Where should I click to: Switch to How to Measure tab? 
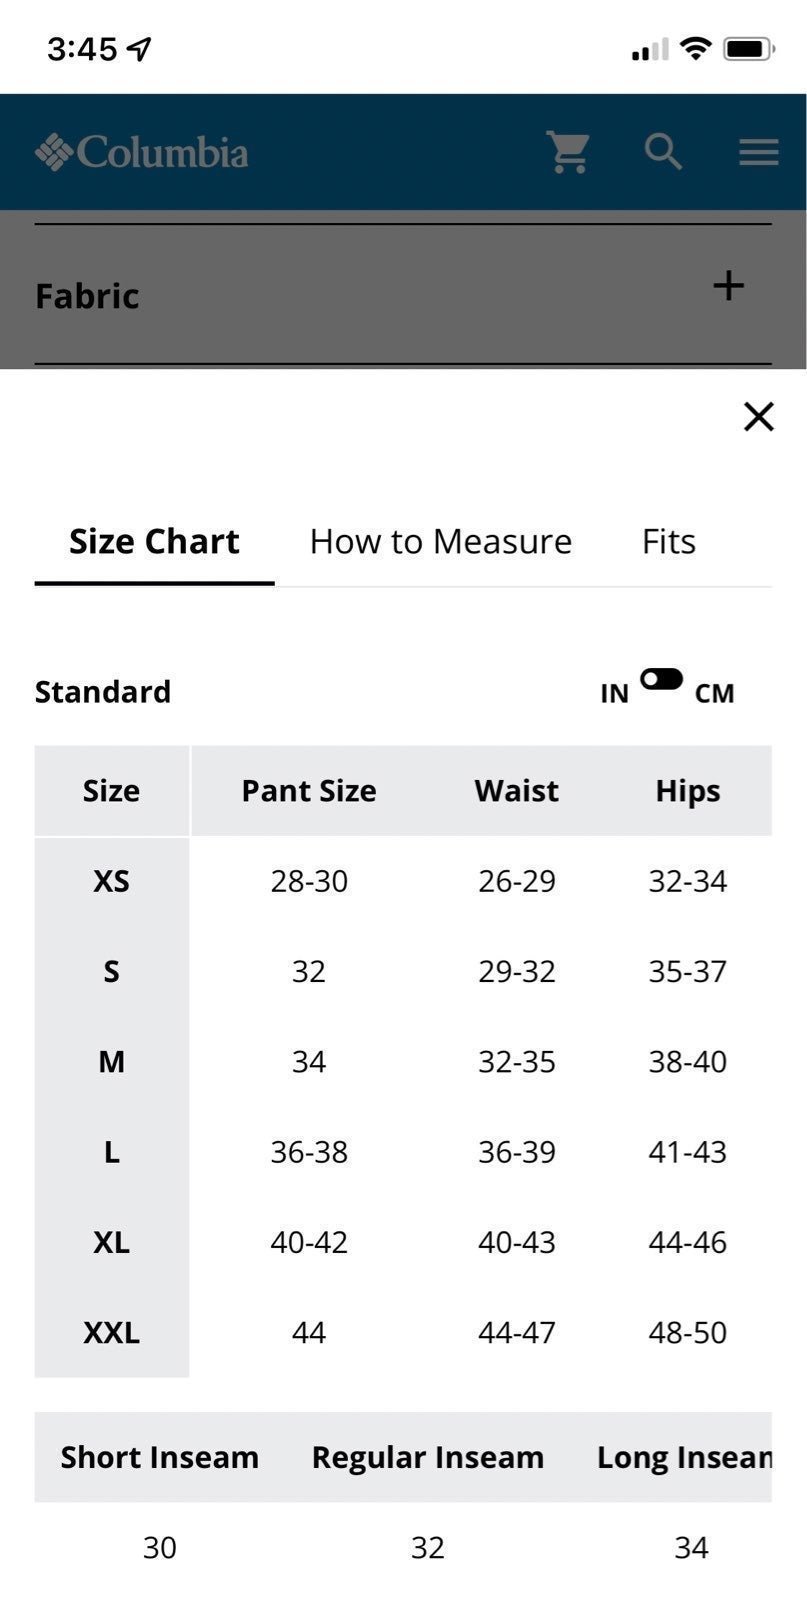coord(441,541)
